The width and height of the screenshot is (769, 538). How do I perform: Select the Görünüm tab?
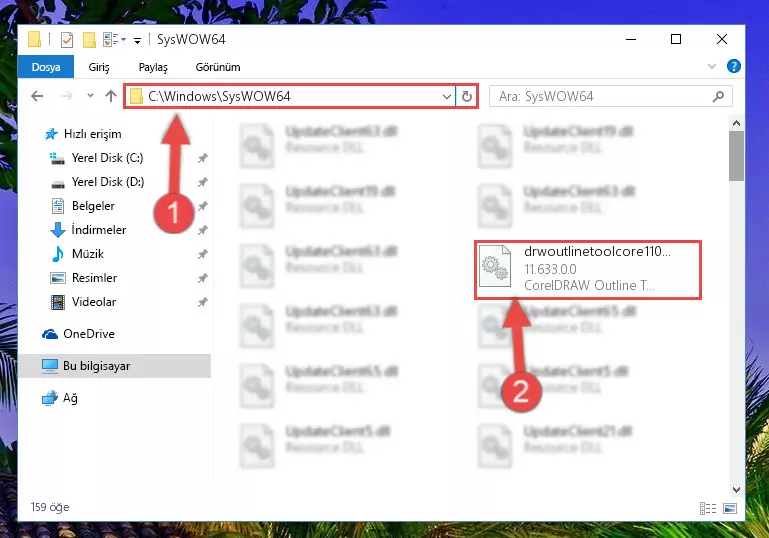click(x=218, y=67)
